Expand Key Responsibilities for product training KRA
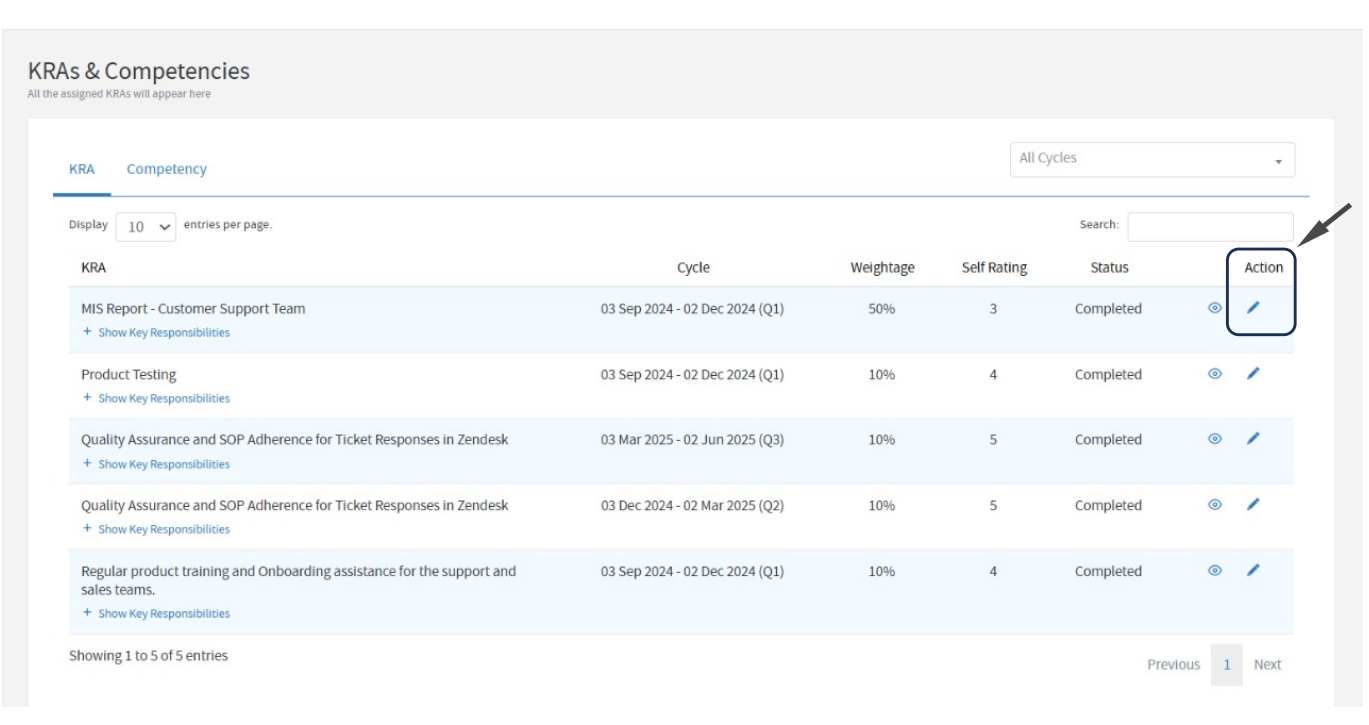This screenshot has height=725, width=1369. click(x=163, y=614)
